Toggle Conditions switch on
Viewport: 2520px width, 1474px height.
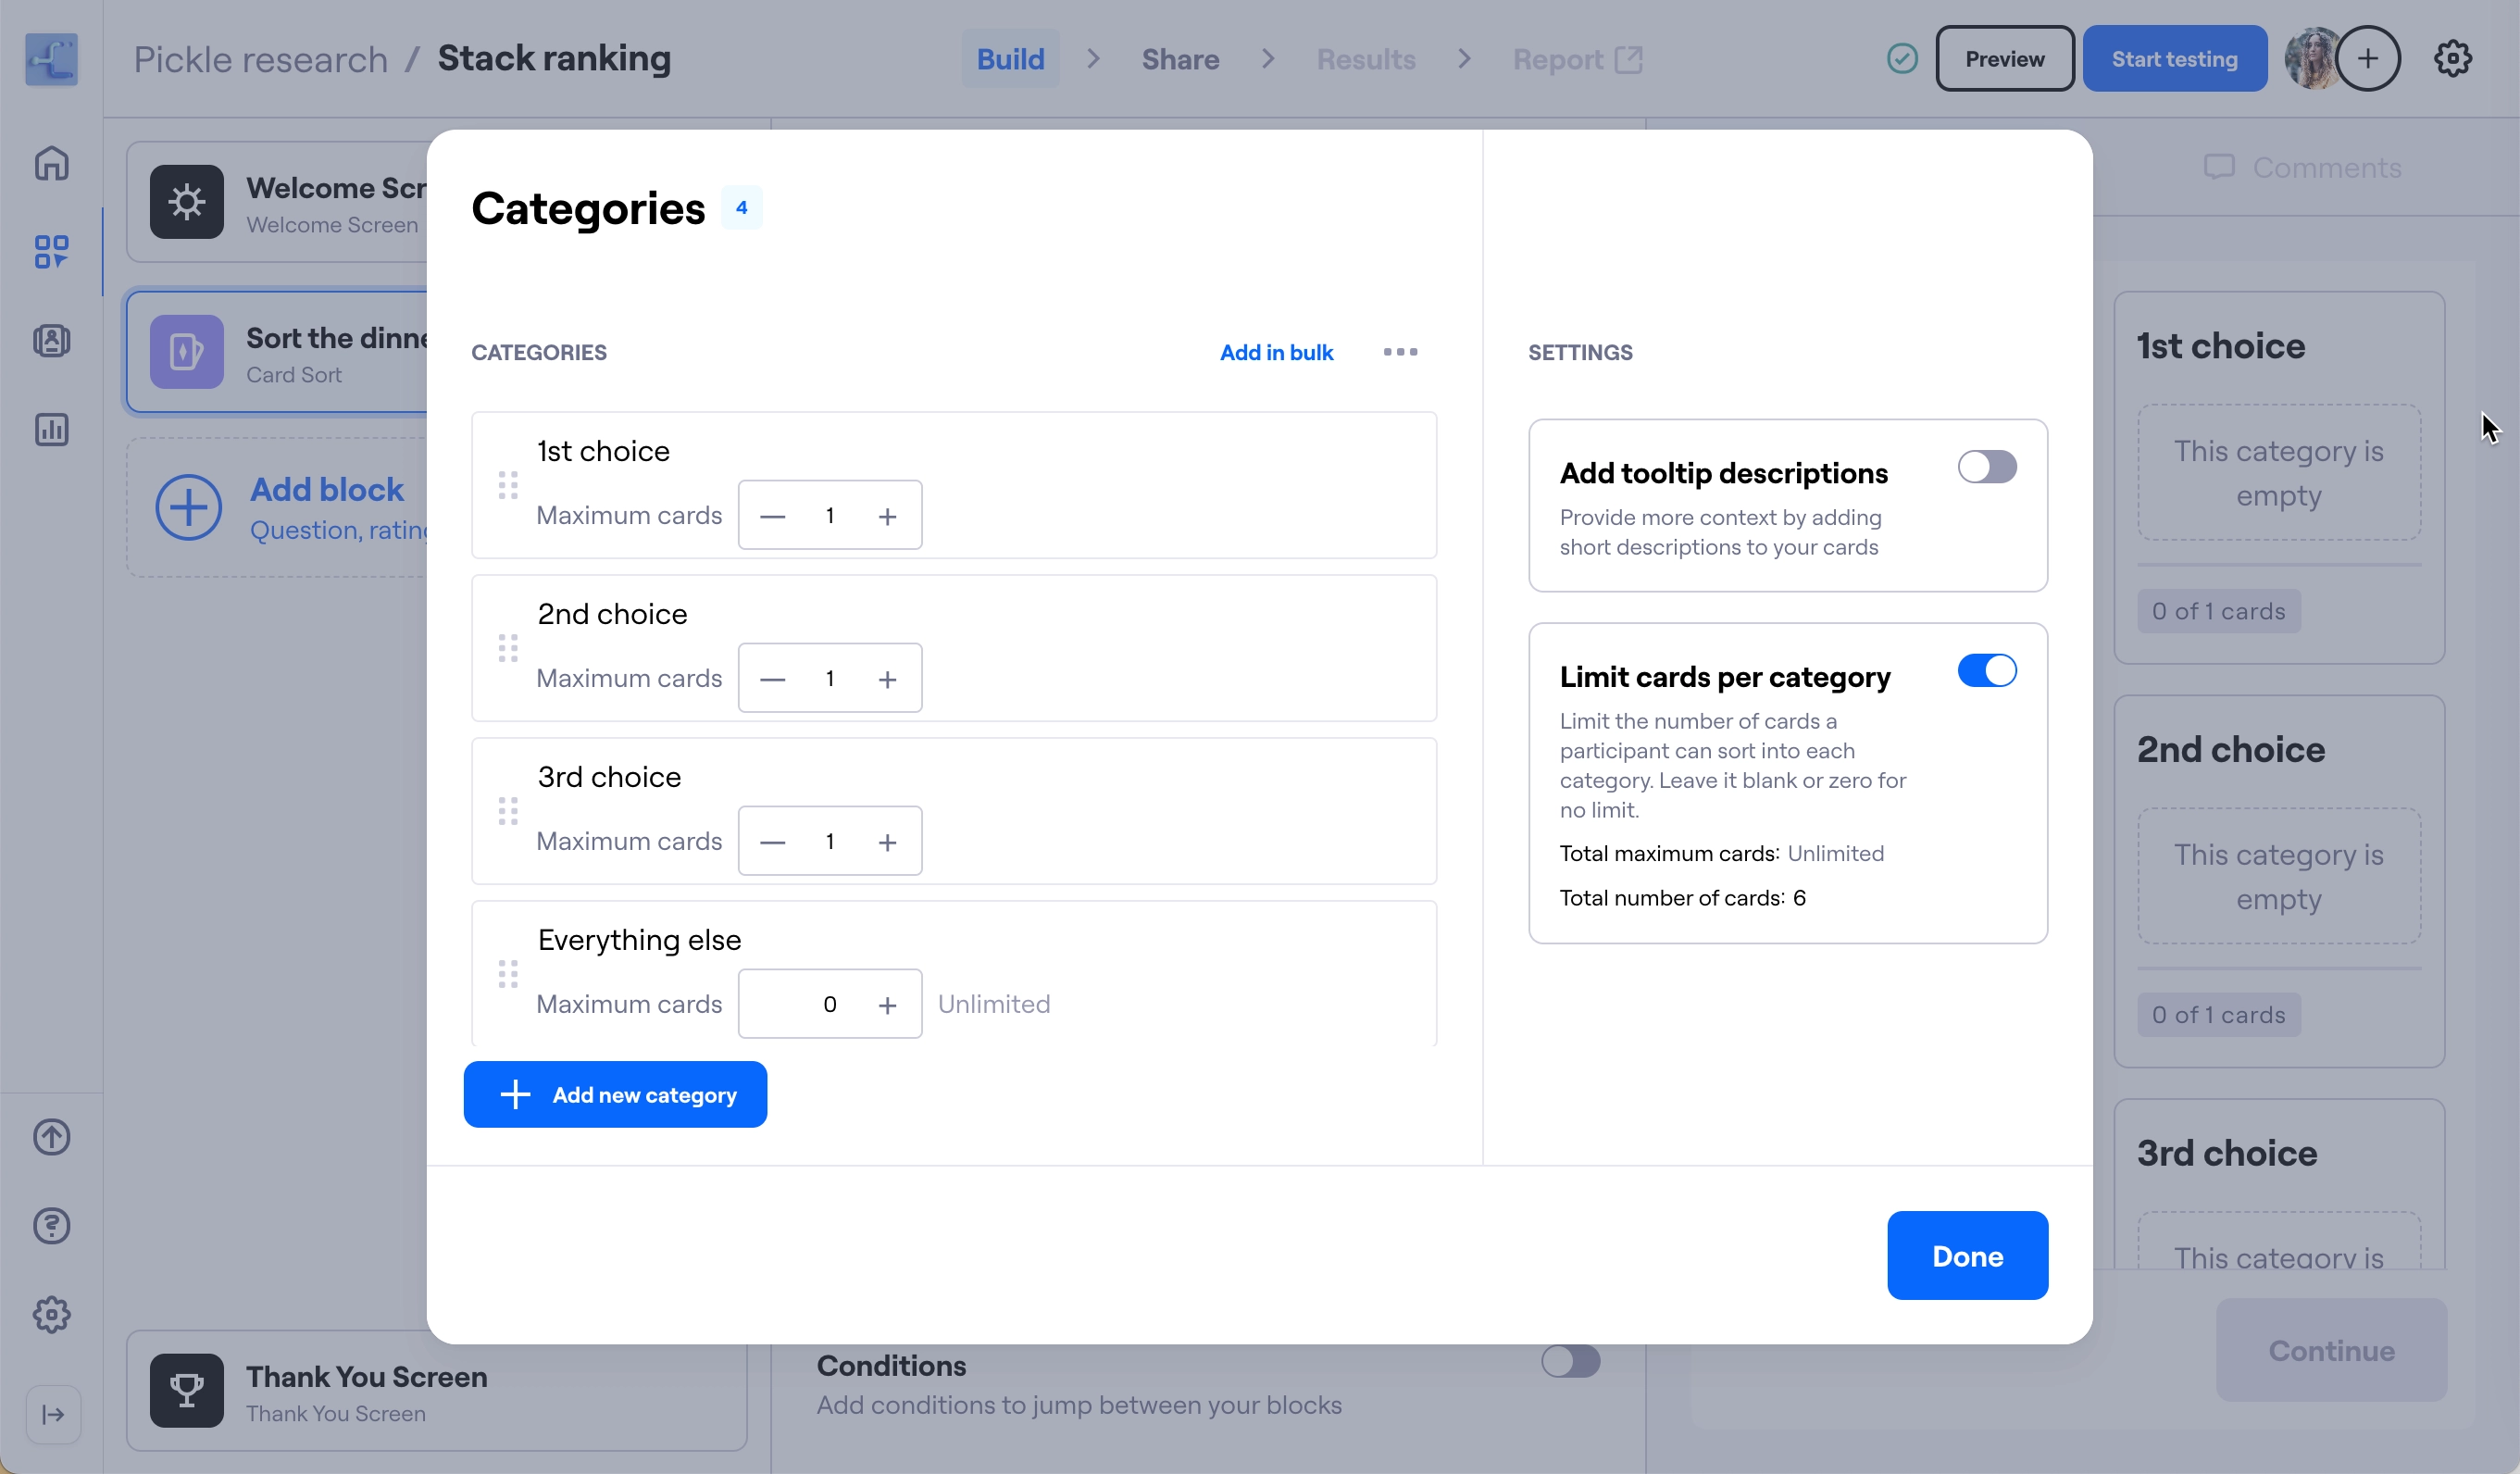(x=1571, y=1361)
